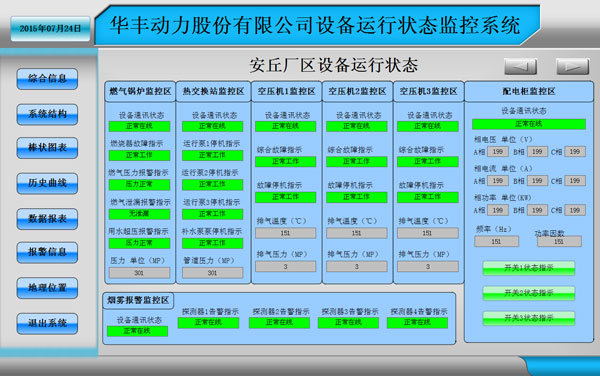The image size is (600, 376).
Task: Click 用水超压报警指示 green status indicator
Action: (x=139, y=243)
